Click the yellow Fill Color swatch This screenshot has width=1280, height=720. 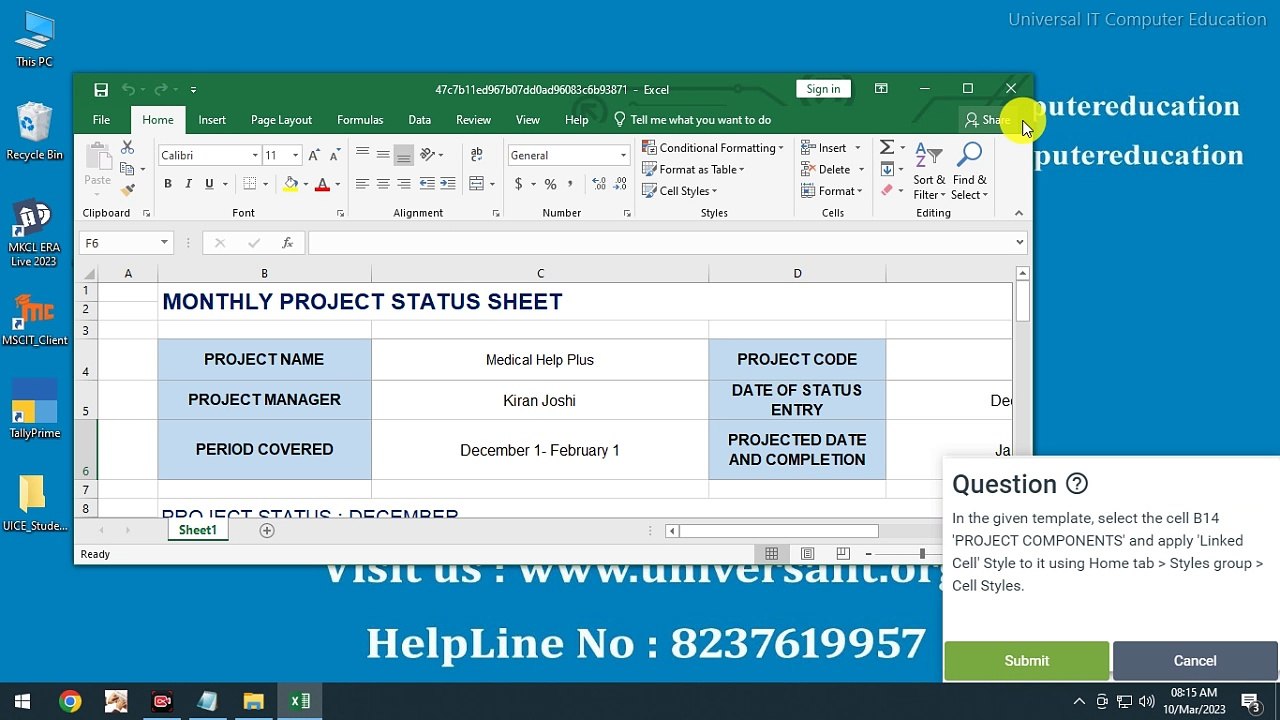tap(291, 184)
